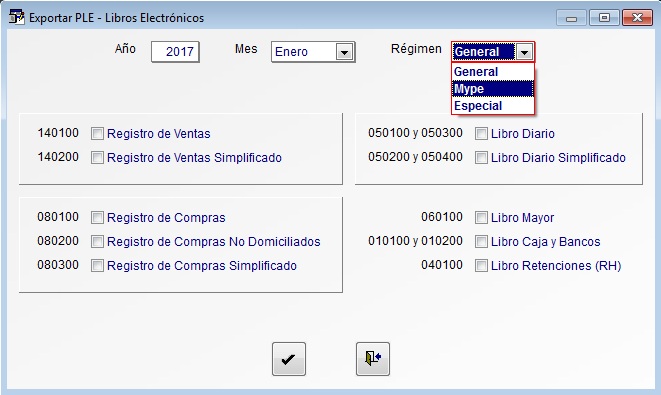
Task: Check the Libro Diario box
Action: (481, 134)
